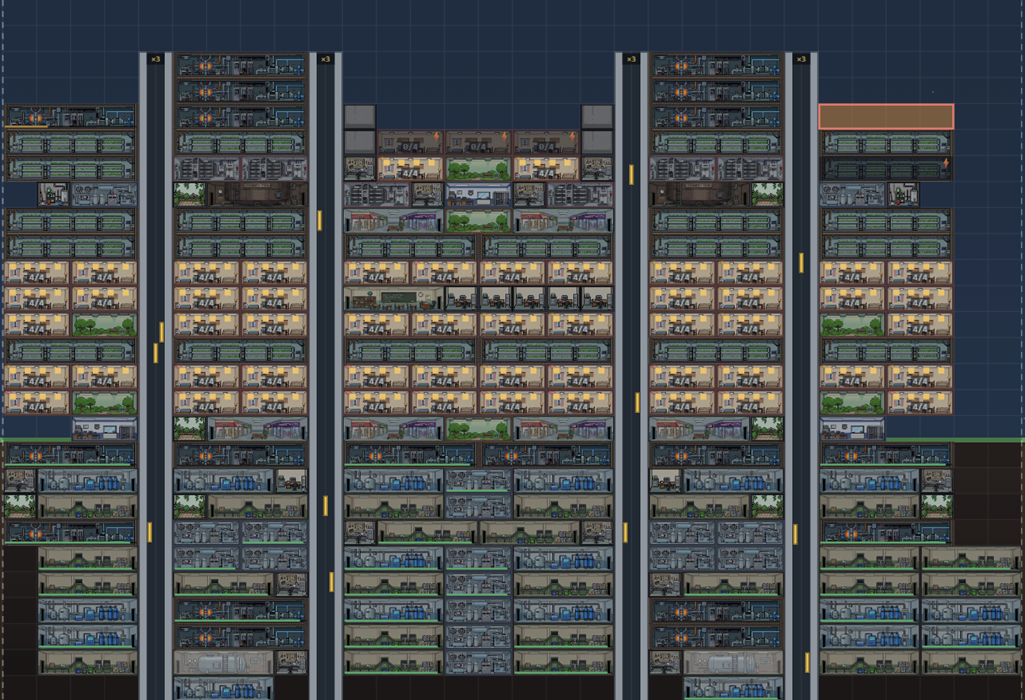The height and width of the screenshot is (700, 1025).
Task: Select upper-left shopping mall in central tower
Action: coord(394,221)
